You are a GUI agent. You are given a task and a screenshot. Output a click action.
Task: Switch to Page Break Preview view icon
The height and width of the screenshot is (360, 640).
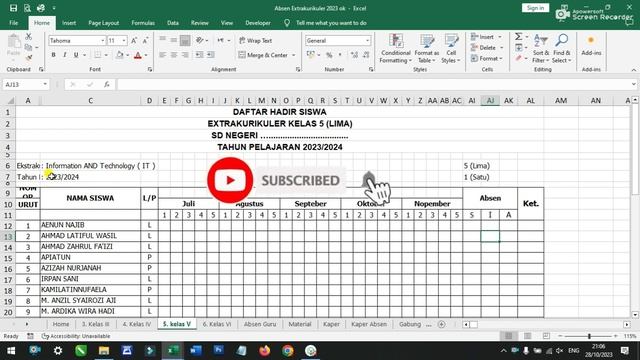(547, 336)
